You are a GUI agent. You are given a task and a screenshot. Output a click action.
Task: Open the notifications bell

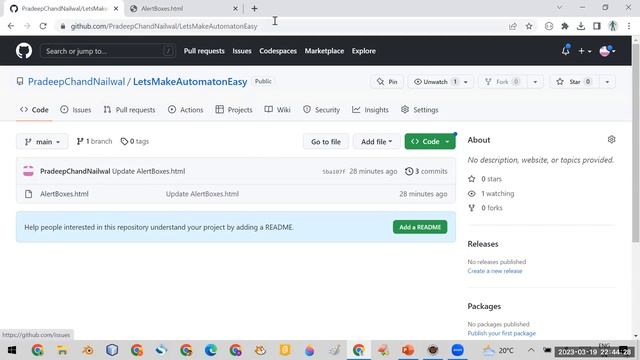point(565,51)
